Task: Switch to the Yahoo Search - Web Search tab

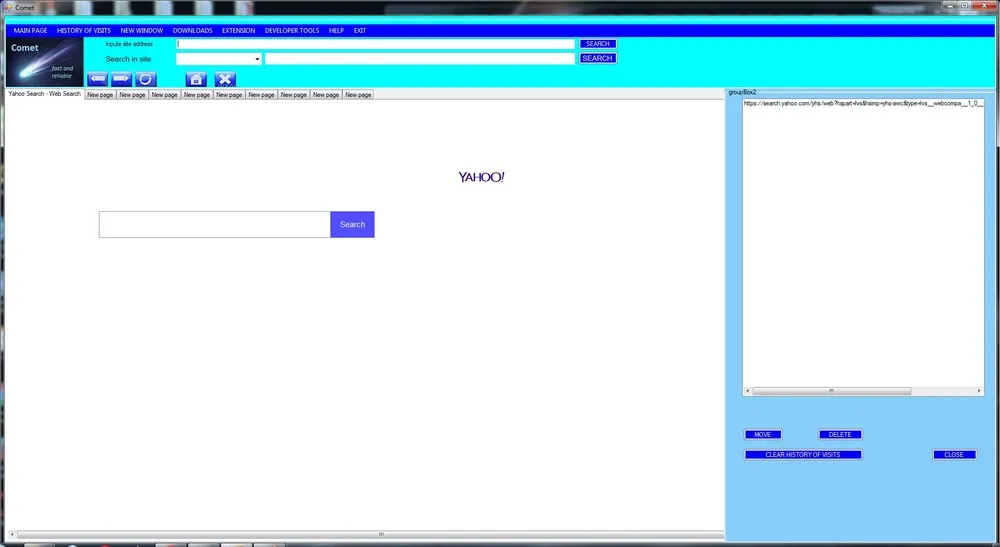Action: click(x=44, y=94)
